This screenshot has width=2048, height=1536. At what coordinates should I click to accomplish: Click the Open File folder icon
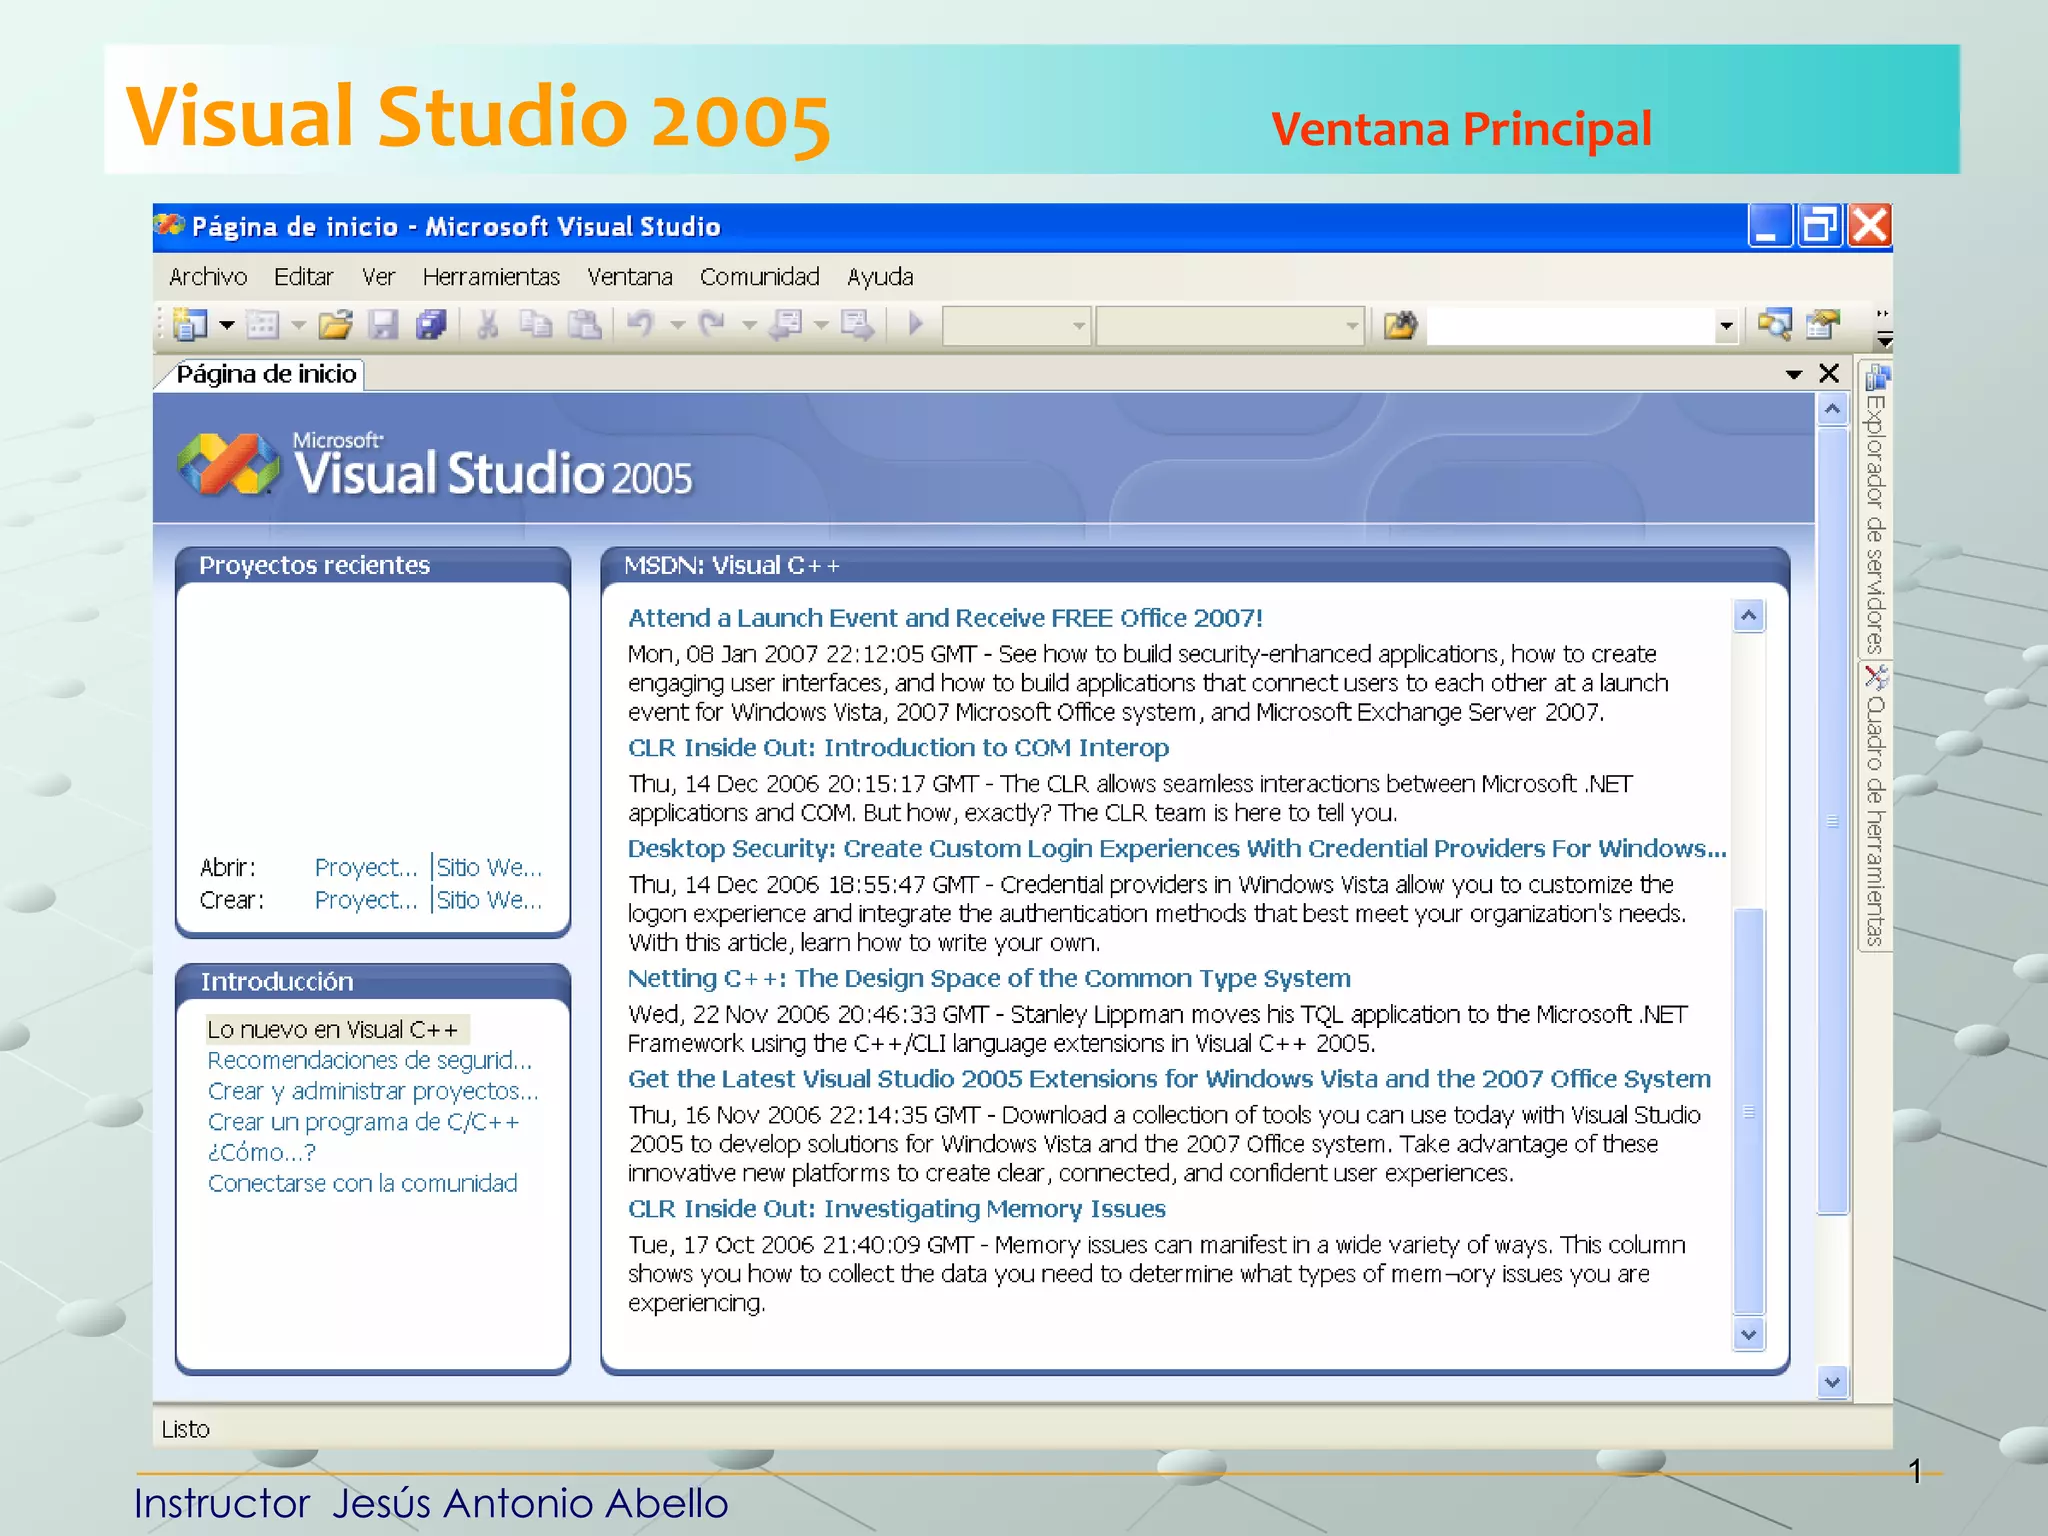336,325
